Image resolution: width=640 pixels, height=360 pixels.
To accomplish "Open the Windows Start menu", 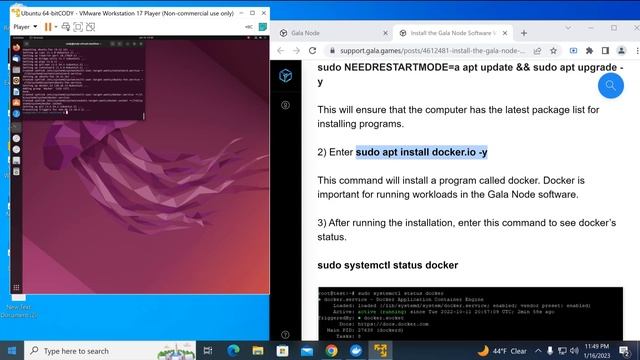I will pos(12,351).
